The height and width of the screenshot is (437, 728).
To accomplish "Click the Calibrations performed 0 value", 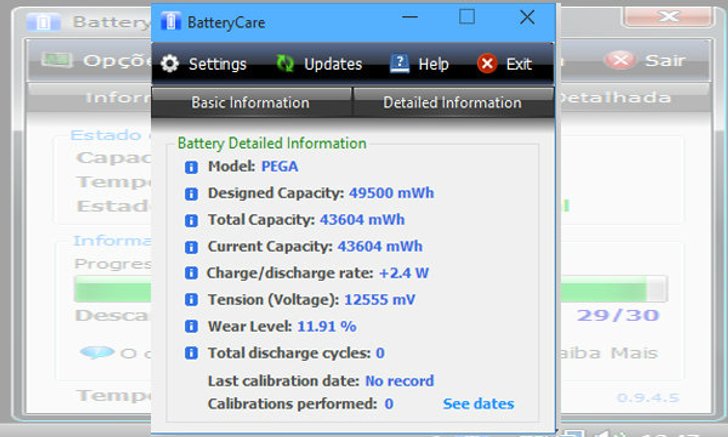I will (389, 404).
